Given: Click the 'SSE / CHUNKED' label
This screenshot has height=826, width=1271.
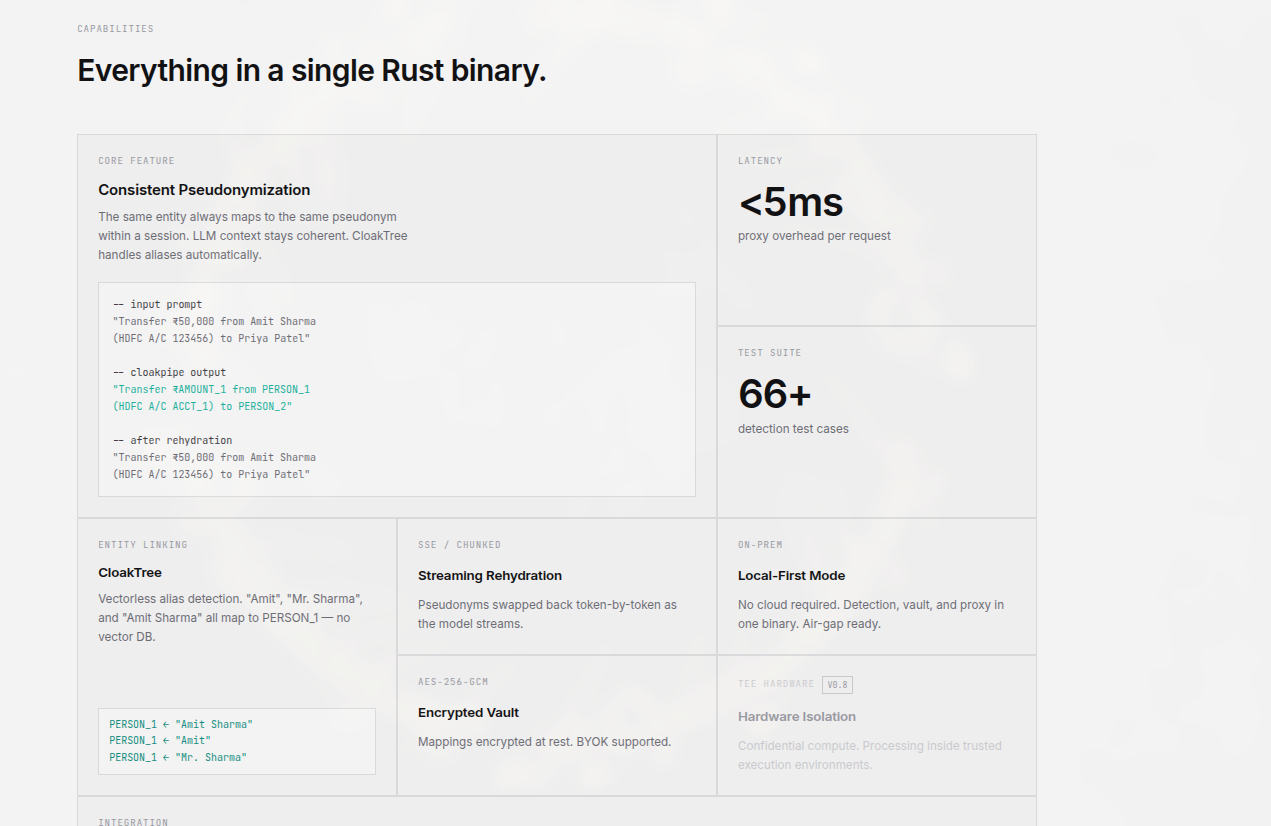Looking at the screenshot, I should [459, 545].
